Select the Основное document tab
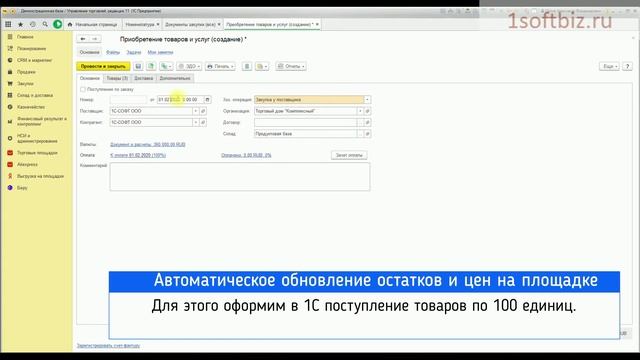 [90, 78]
